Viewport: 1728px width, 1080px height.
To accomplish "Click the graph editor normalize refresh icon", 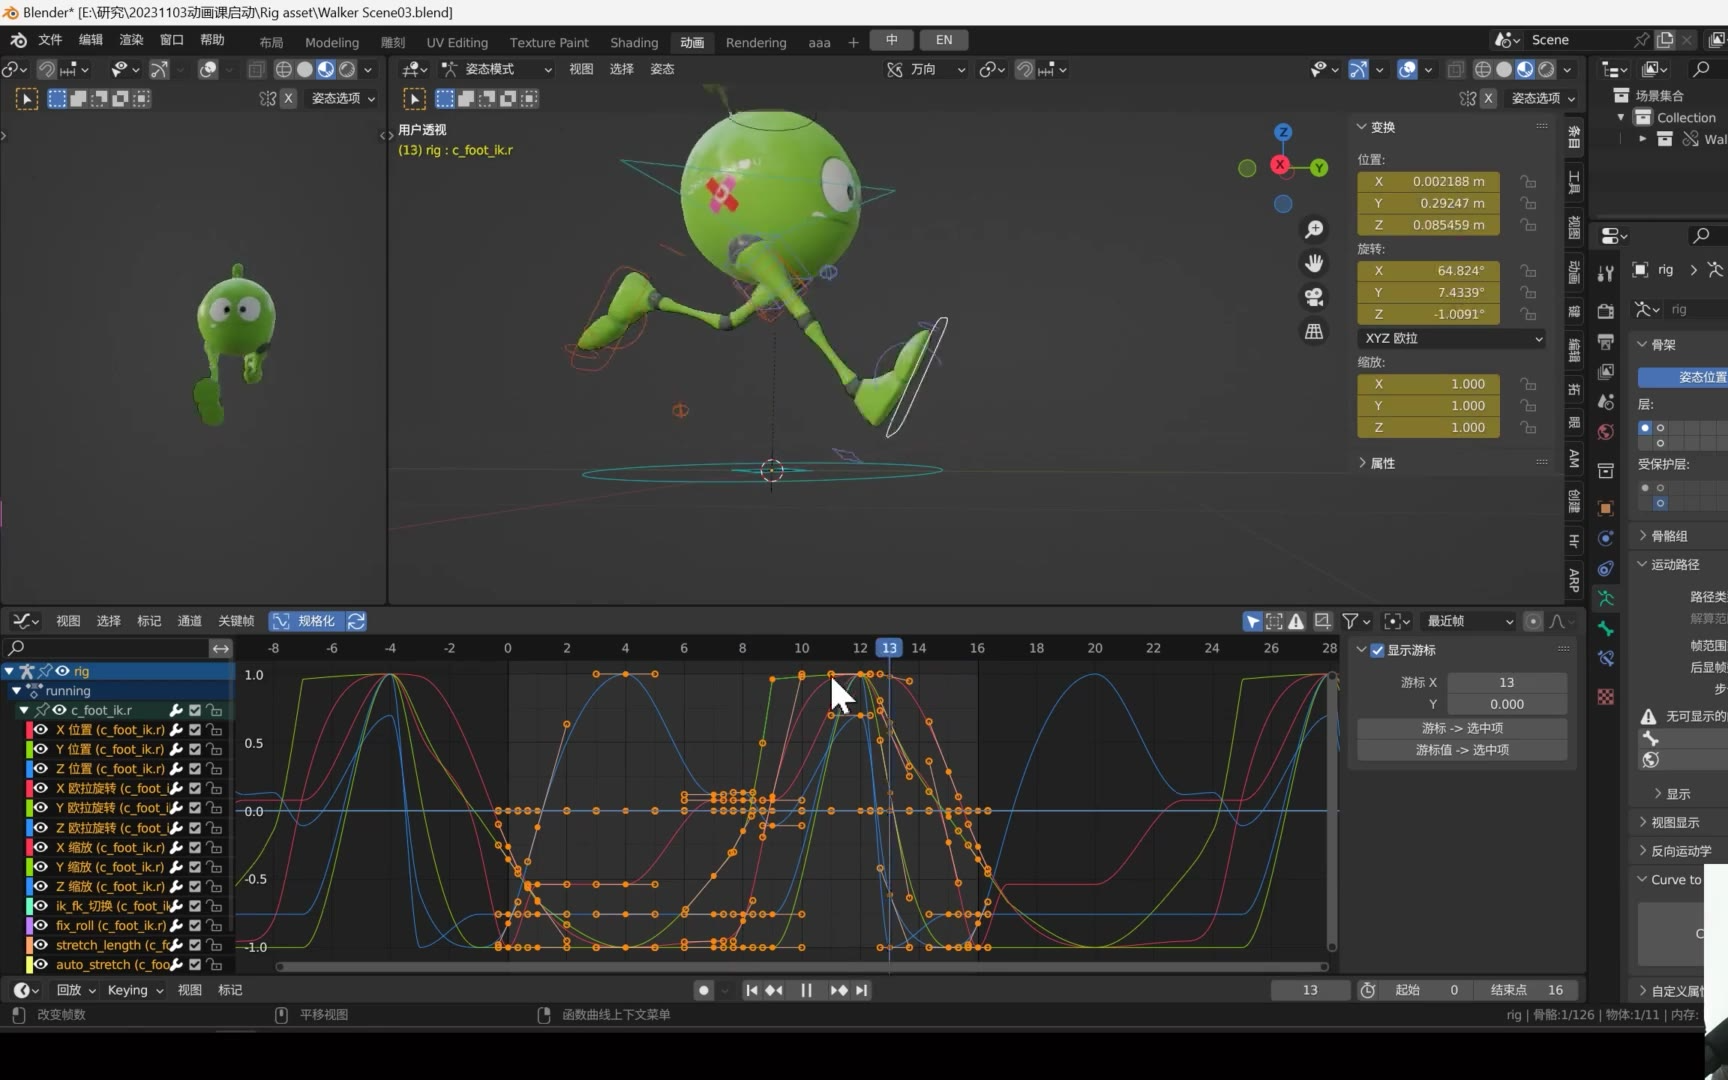I will click(x=356, y=621).
